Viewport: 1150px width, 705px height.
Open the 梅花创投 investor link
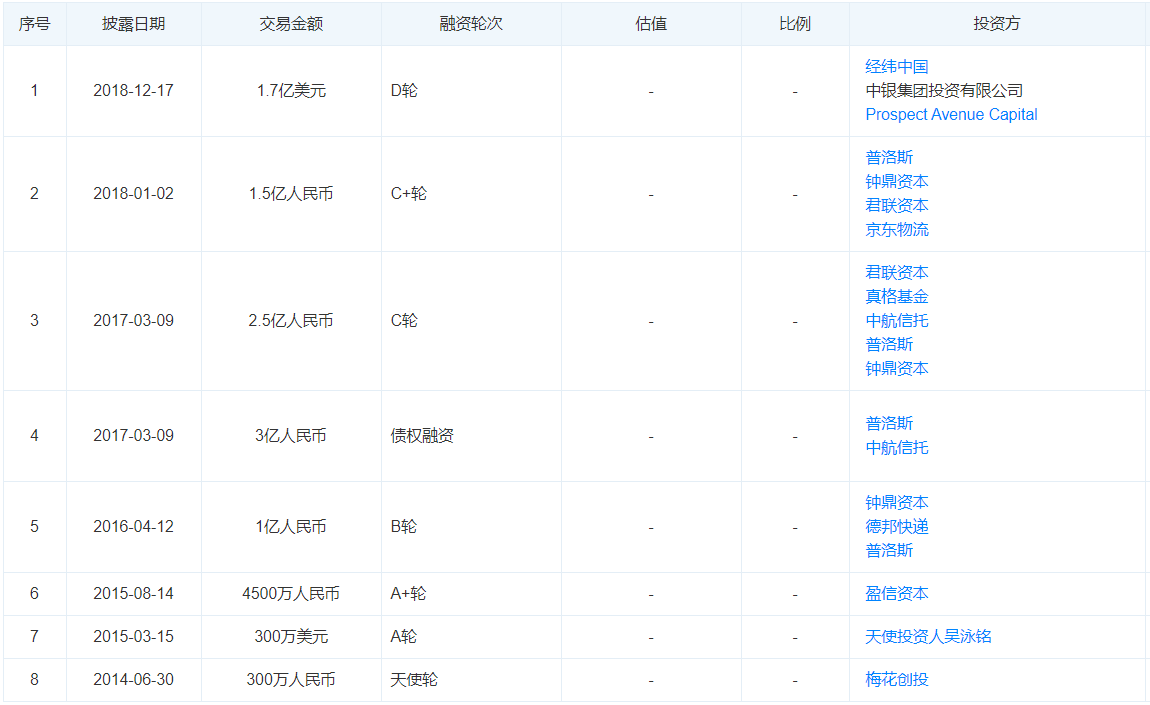coord(896,680)
